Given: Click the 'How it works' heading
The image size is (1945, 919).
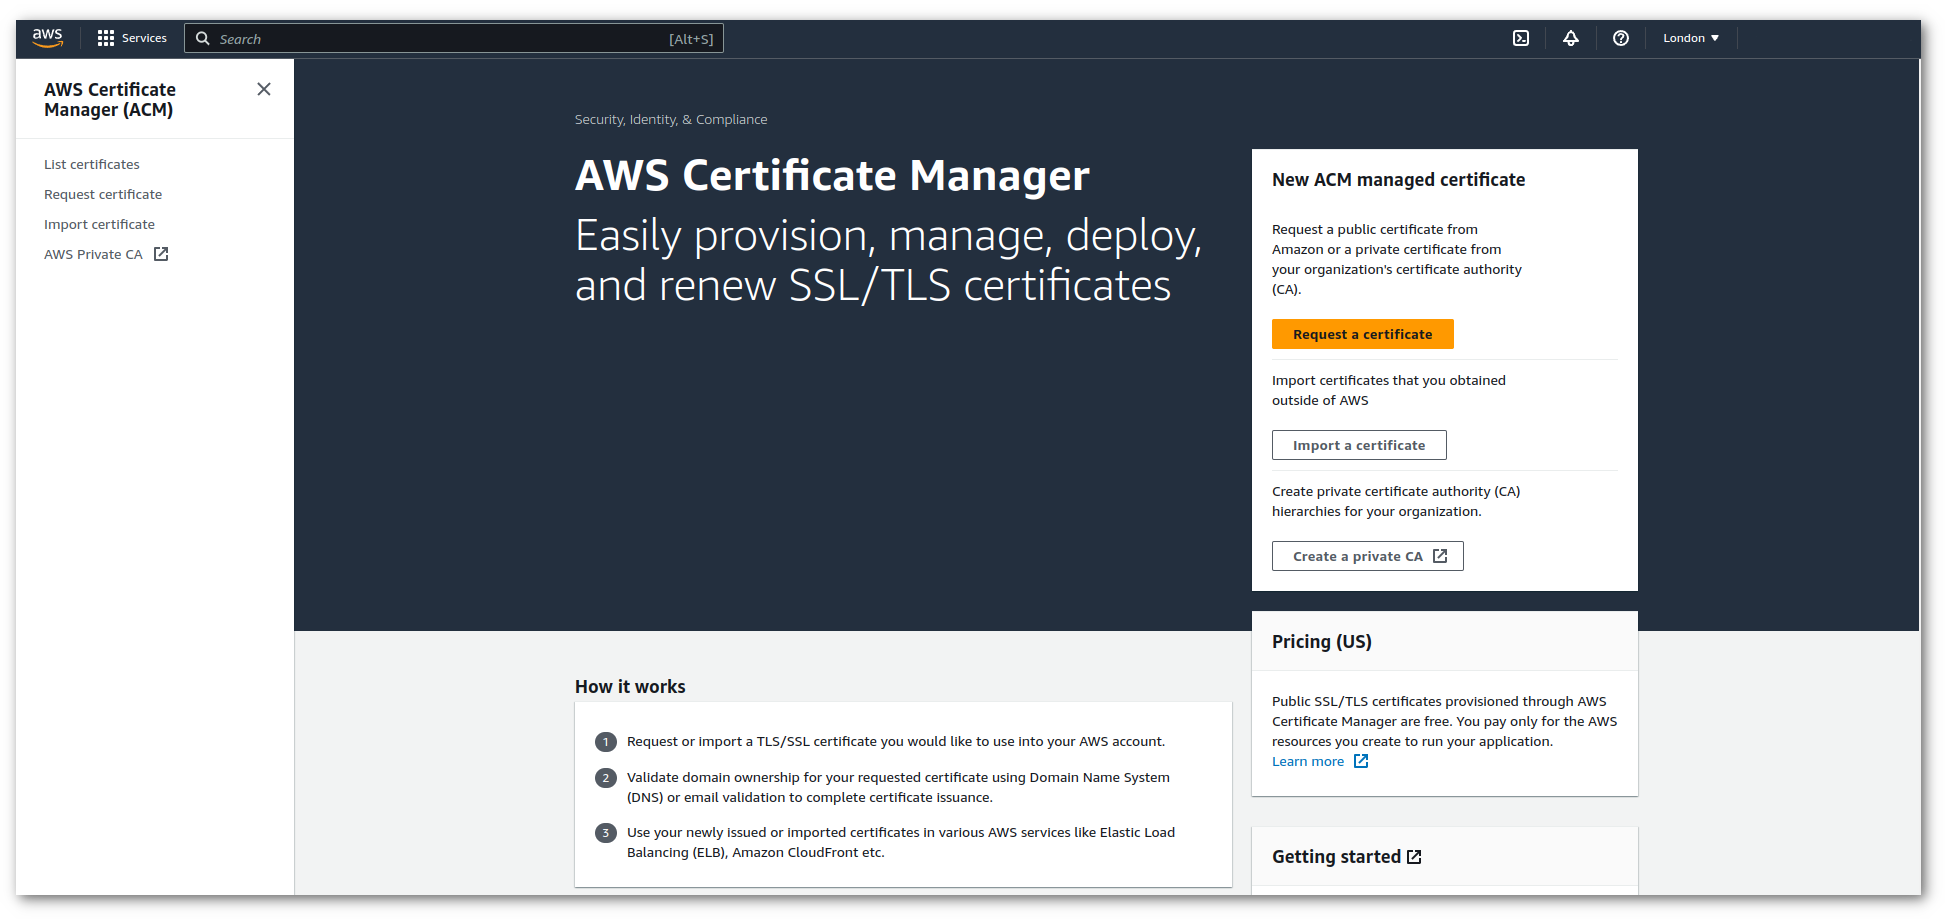Looking at the screenshot, I should (630, 687).
